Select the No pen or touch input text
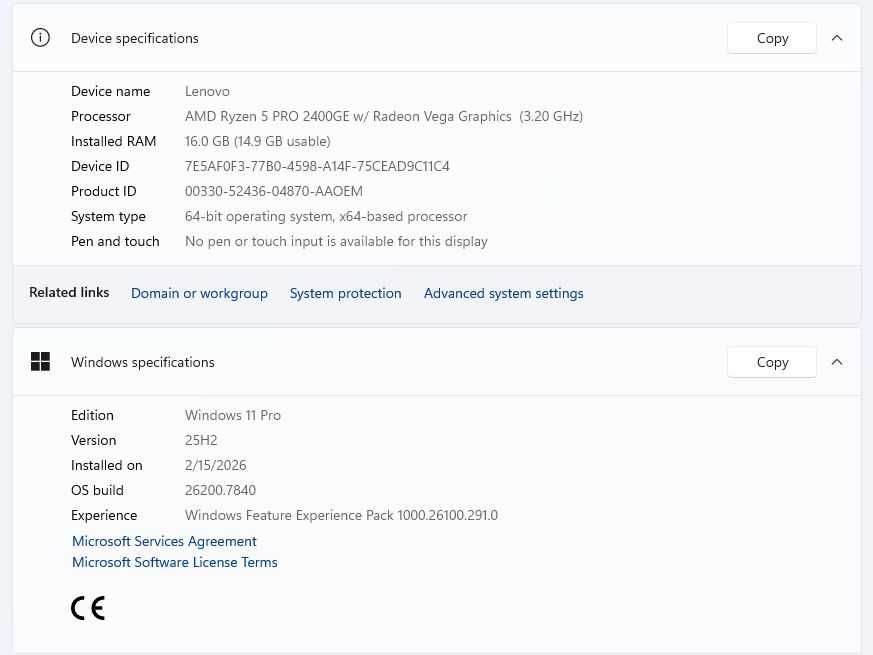This screenshot has height=655, width=873. click(336, 241)
